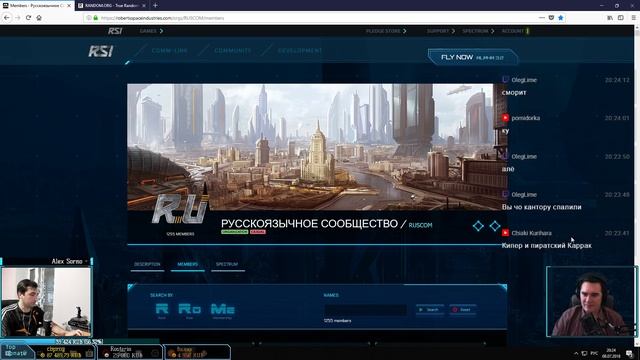Click small RSI logo in top bar
640x360 pixels.
coord(115,31)
